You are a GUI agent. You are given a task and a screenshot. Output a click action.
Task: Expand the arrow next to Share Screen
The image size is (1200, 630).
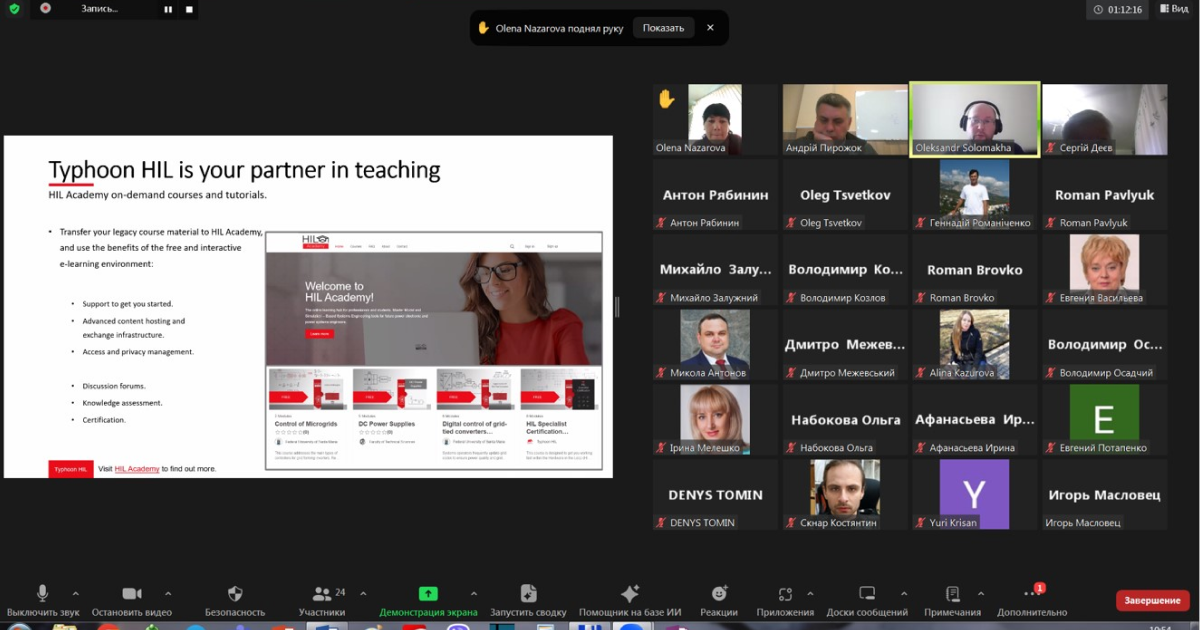click(x=472, y=593)
